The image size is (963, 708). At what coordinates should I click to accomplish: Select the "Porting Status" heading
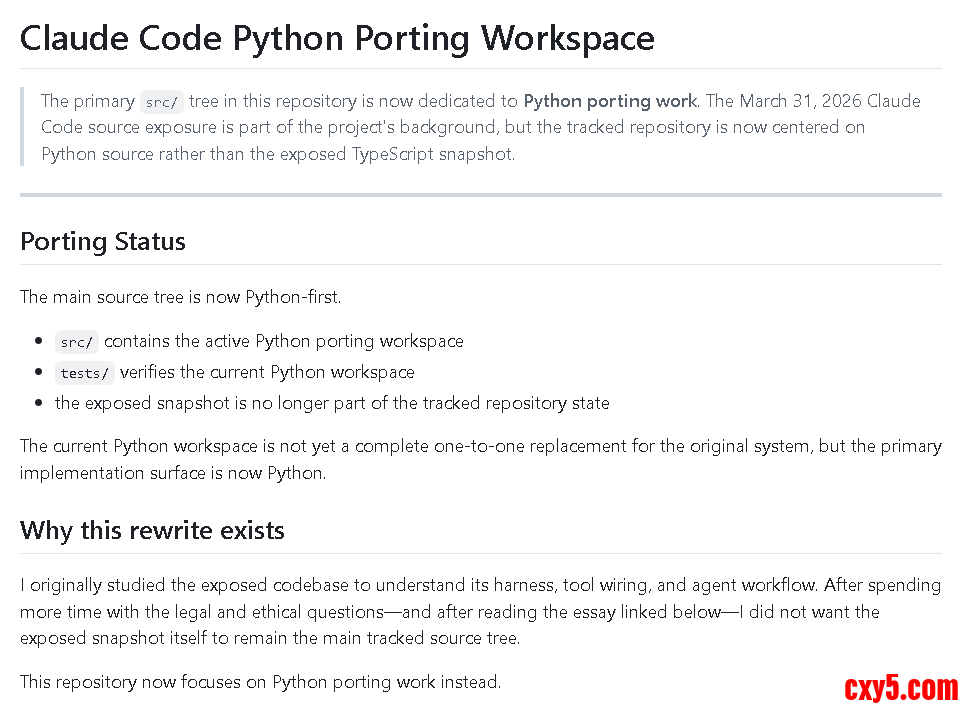(103, 242)
